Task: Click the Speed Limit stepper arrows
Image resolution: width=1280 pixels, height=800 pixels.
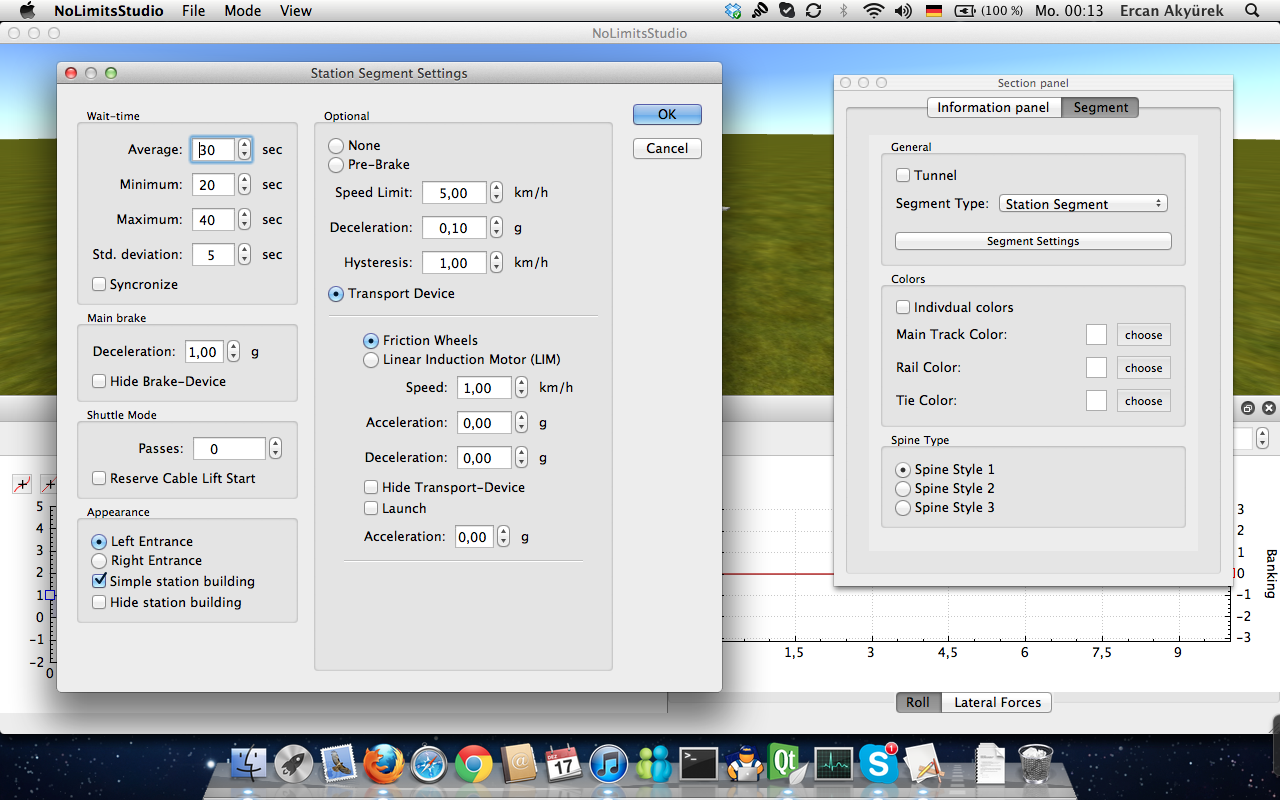Action: coord(496,193)
